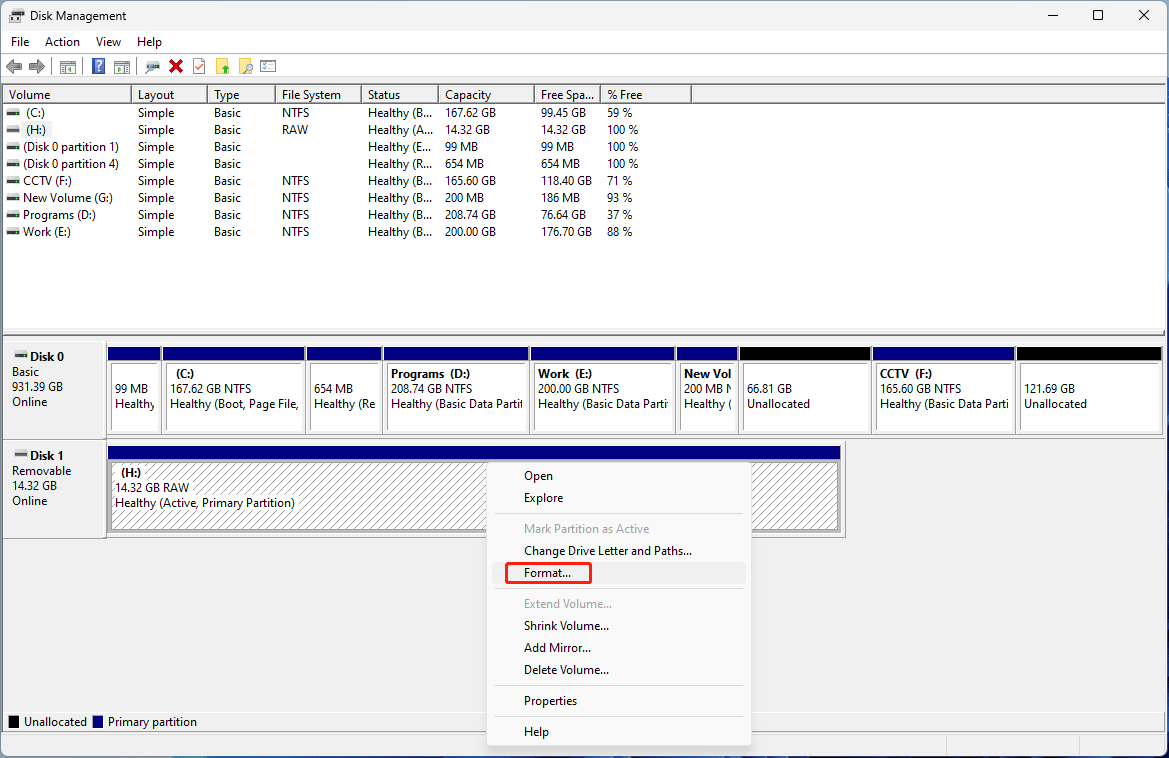This screenshot has width=1169, height=758.
Task: Open the View menu
Action: [108, 42]
